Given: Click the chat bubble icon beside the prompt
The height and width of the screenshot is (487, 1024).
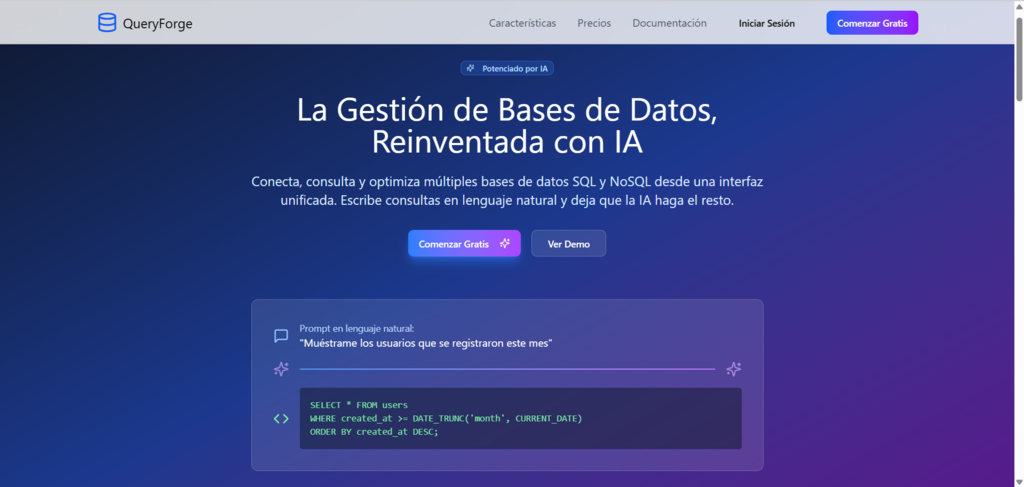Looking at the screenshot, I should coord(281,336).
